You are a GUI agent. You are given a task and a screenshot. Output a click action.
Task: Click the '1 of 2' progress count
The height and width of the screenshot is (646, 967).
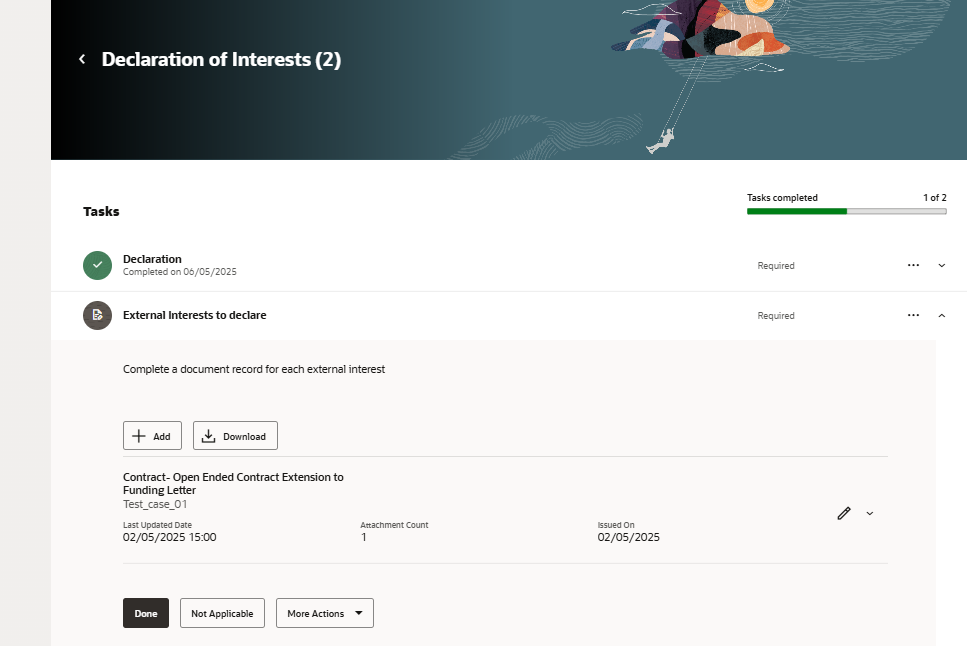click(x=935, y=197)
